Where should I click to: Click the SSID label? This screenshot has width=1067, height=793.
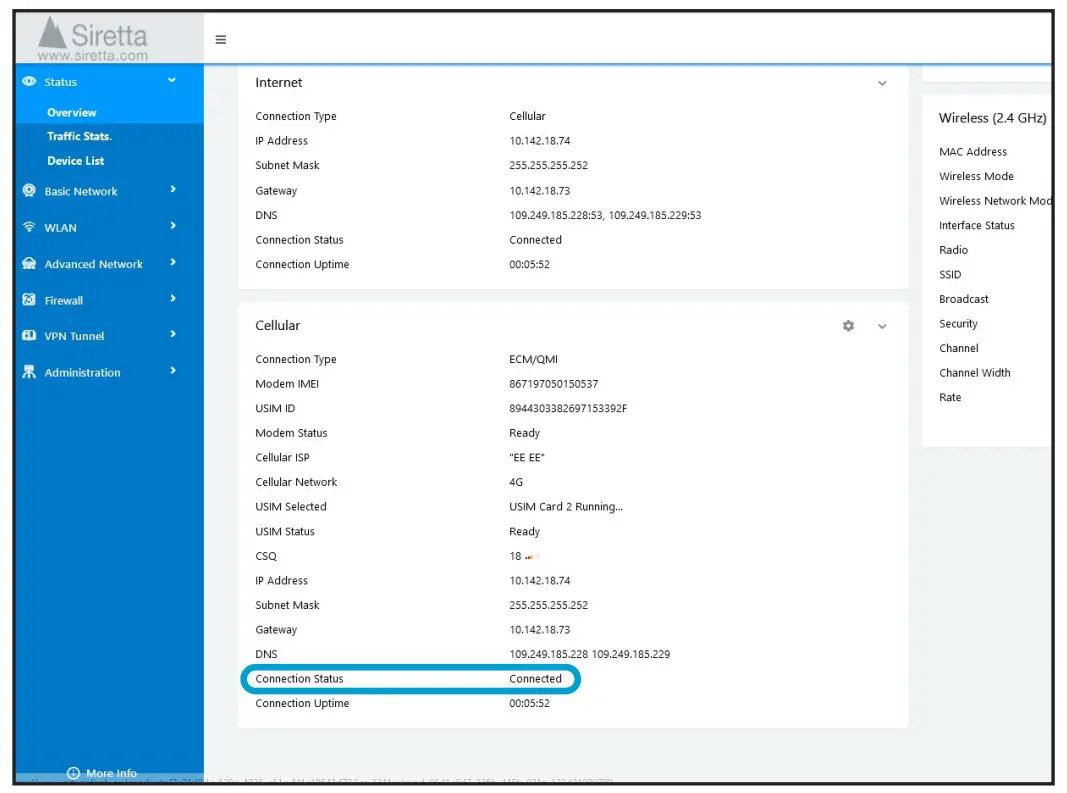tap(950, 274)
